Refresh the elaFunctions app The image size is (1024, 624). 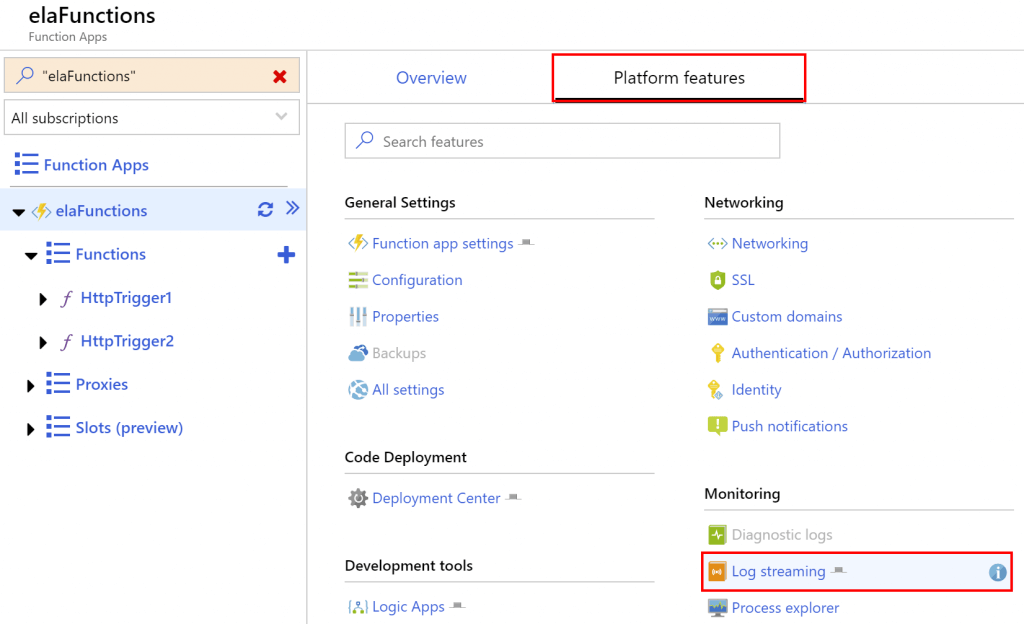pyautogui.click(x=265, y=210)
